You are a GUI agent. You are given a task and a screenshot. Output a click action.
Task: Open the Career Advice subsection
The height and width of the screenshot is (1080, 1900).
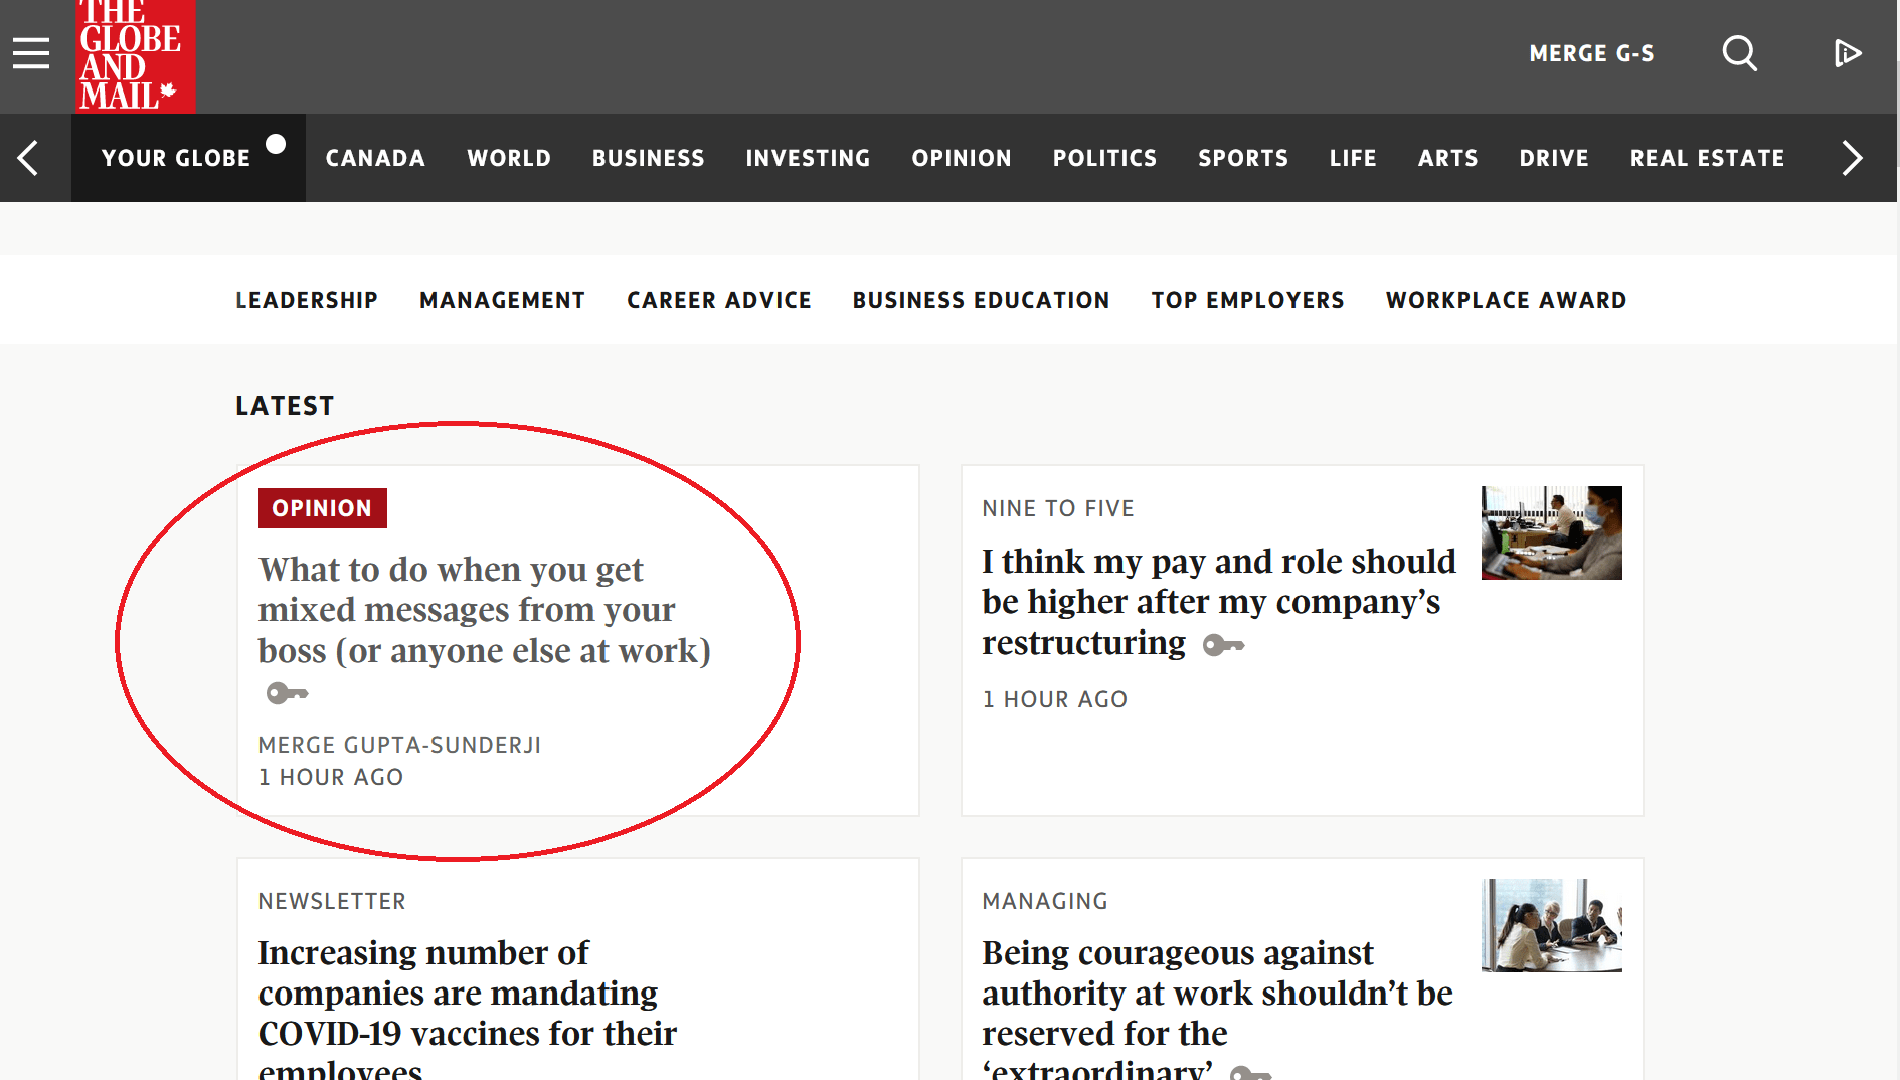pyautogui.click(x=719, y=300)
